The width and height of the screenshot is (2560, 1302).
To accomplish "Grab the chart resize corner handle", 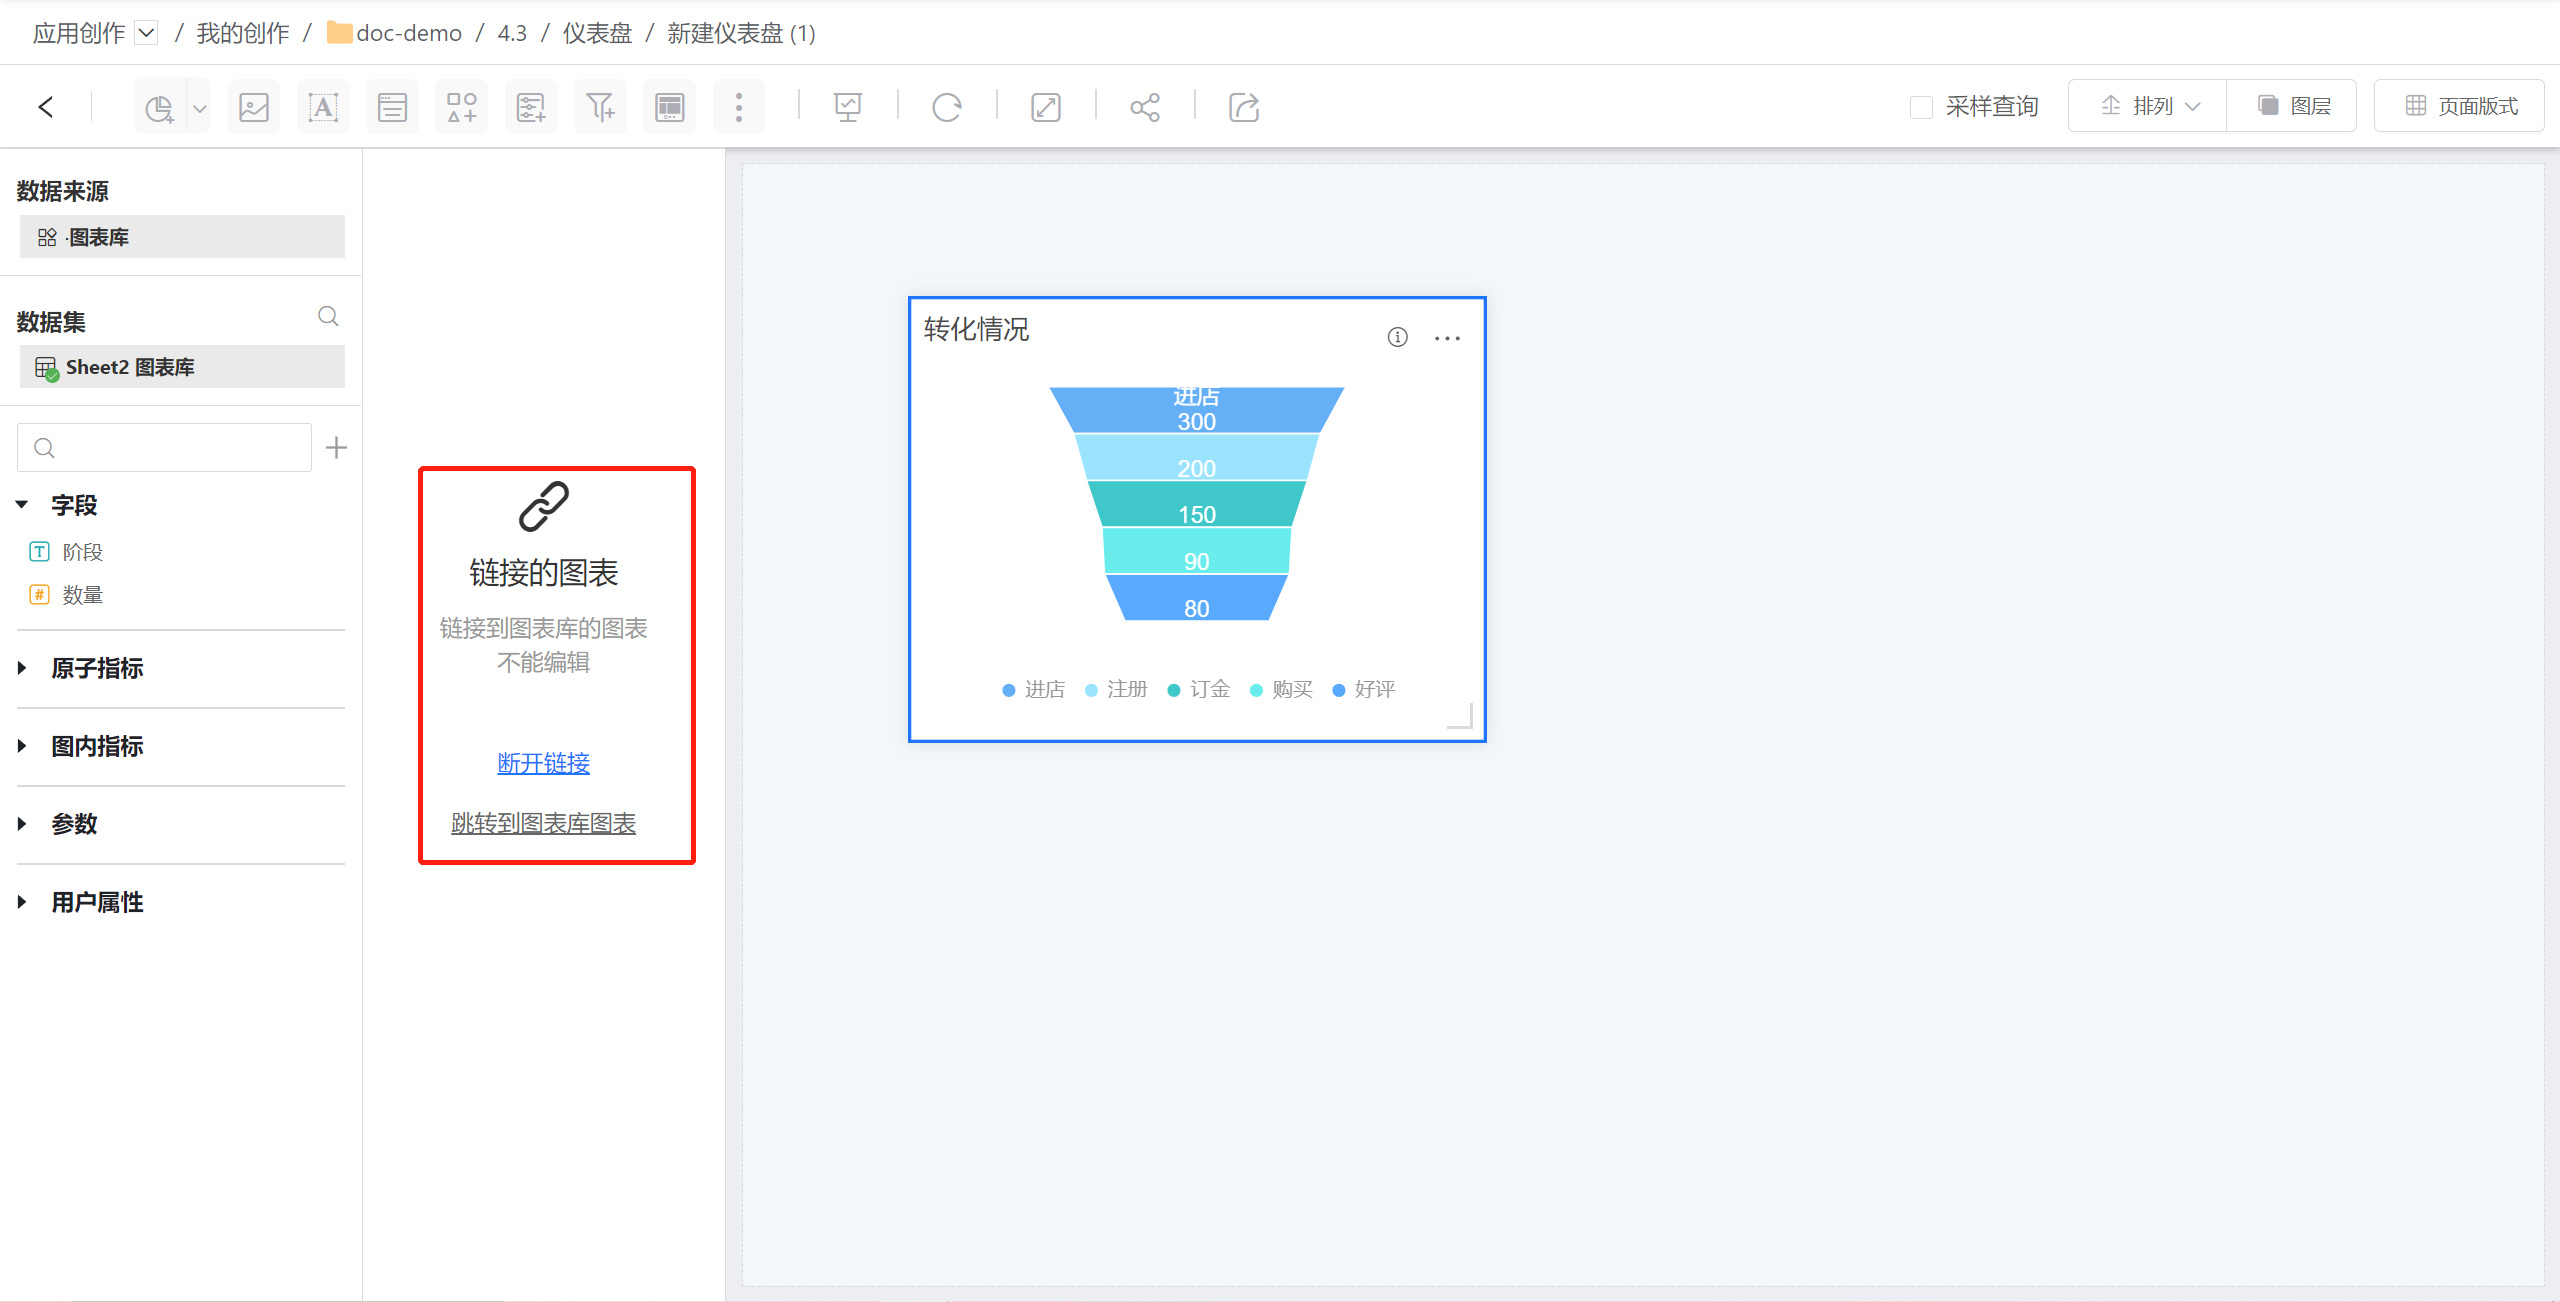I will click(x=1462, y=716).
